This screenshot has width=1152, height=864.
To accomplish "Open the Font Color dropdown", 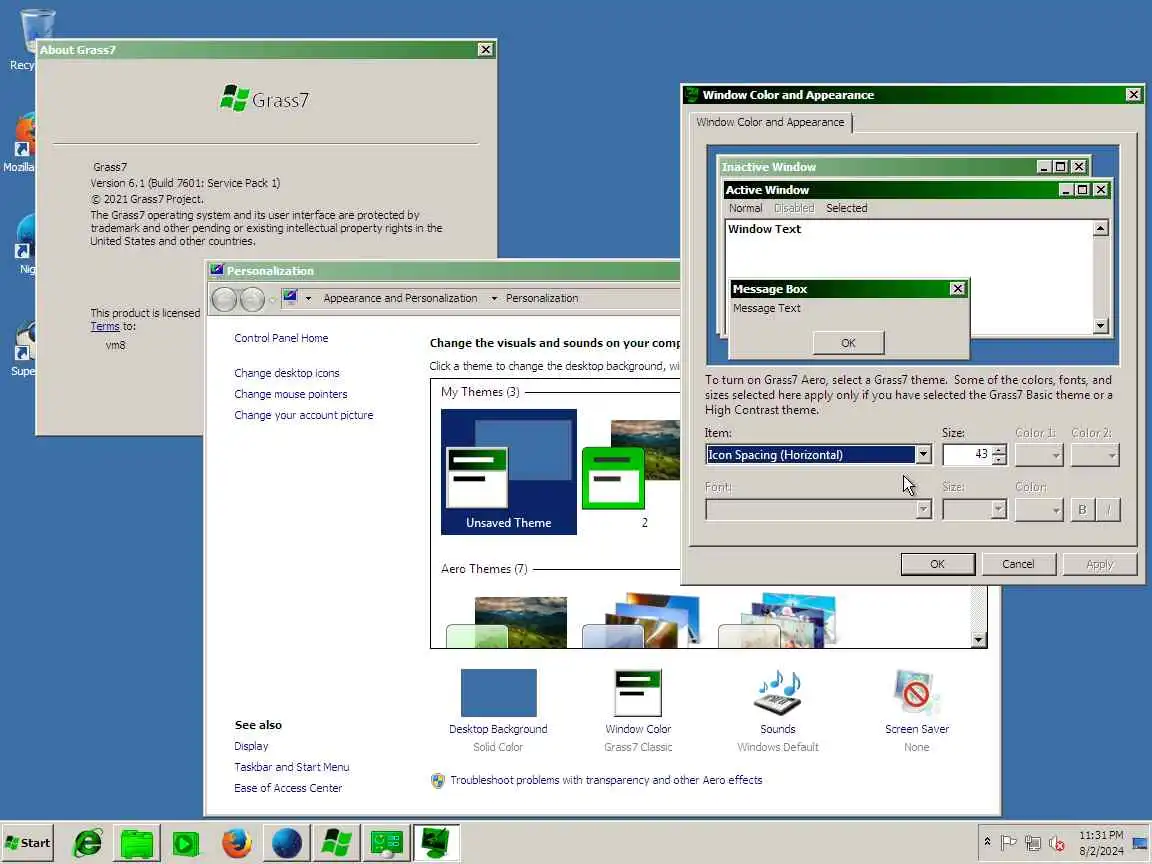I will [1039, 509].
